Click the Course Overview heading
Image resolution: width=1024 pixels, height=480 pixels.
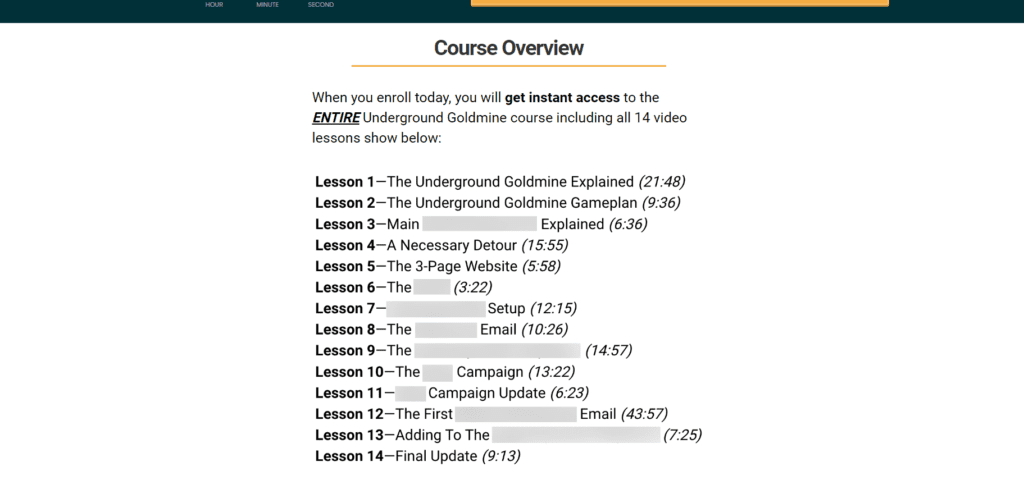[x=509, y=48]
